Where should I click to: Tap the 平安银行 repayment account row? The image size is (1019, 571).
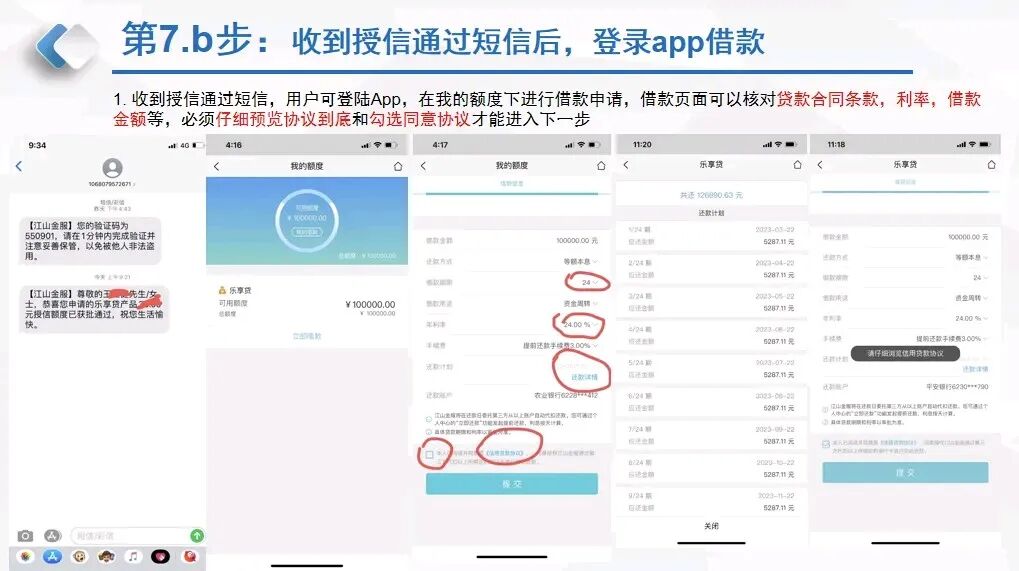tap(905, 387)
